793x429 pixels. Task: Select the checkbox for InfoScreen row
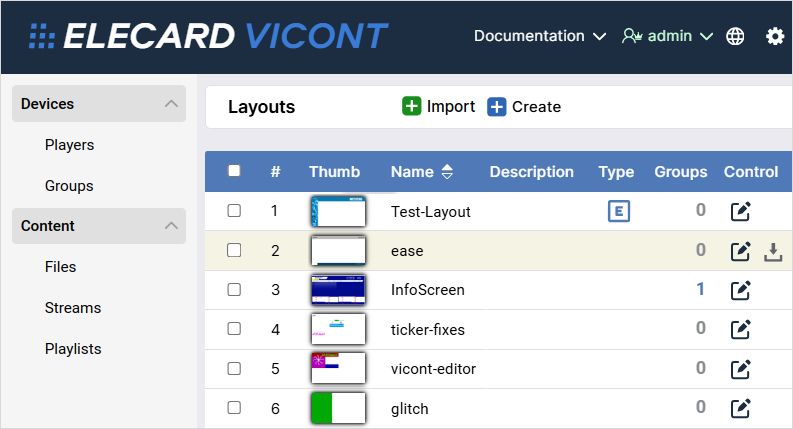coord(234,290)
